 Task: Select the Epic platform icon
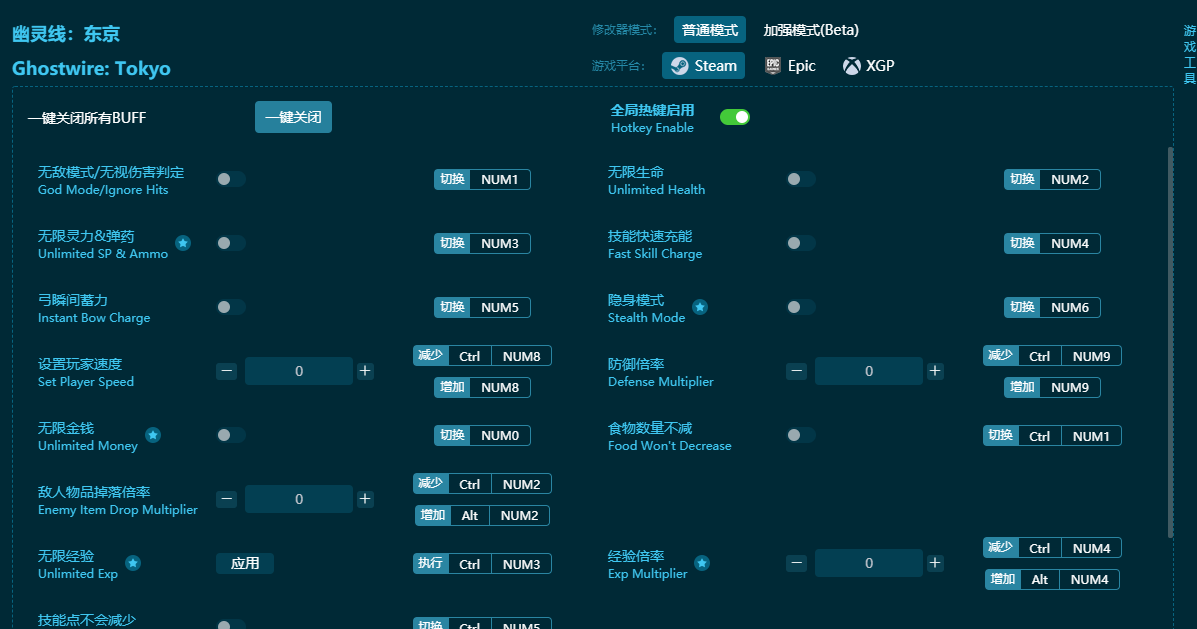pyautogui.click(x=773, y=66)
